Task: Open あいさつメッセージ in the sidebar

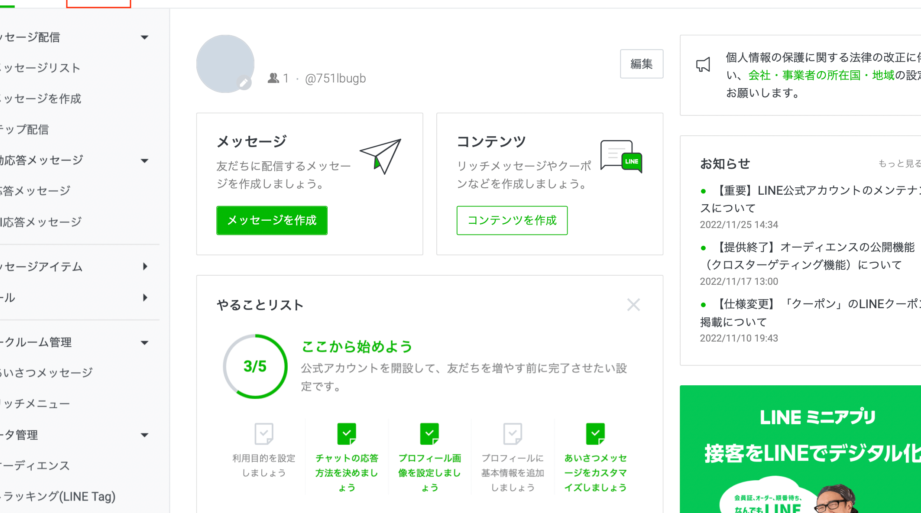Action: coord(46,373)
